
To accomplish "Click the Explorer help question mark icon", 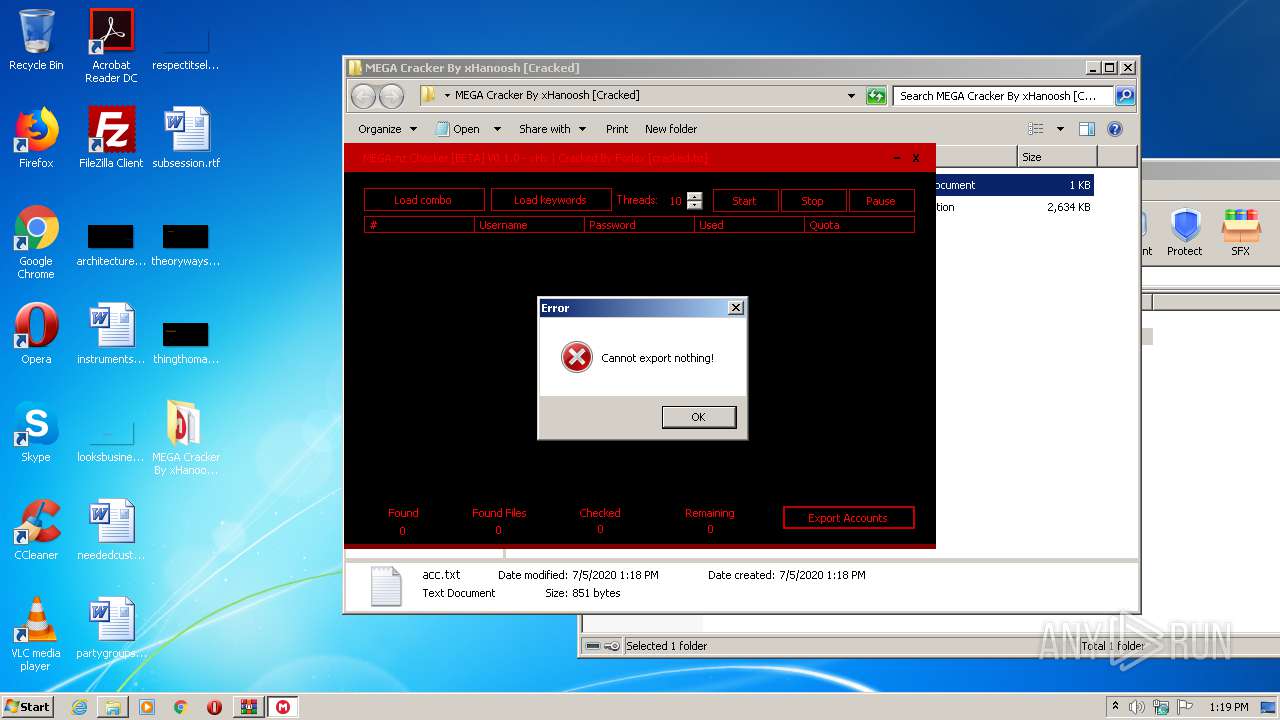I will pos(1115,129).
